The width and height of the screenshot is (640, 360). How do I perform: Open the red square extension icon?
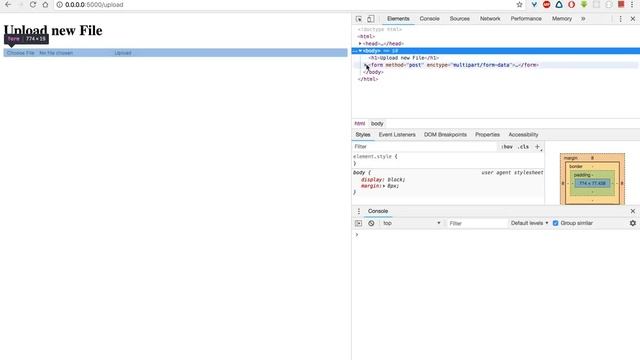[621, 4]
